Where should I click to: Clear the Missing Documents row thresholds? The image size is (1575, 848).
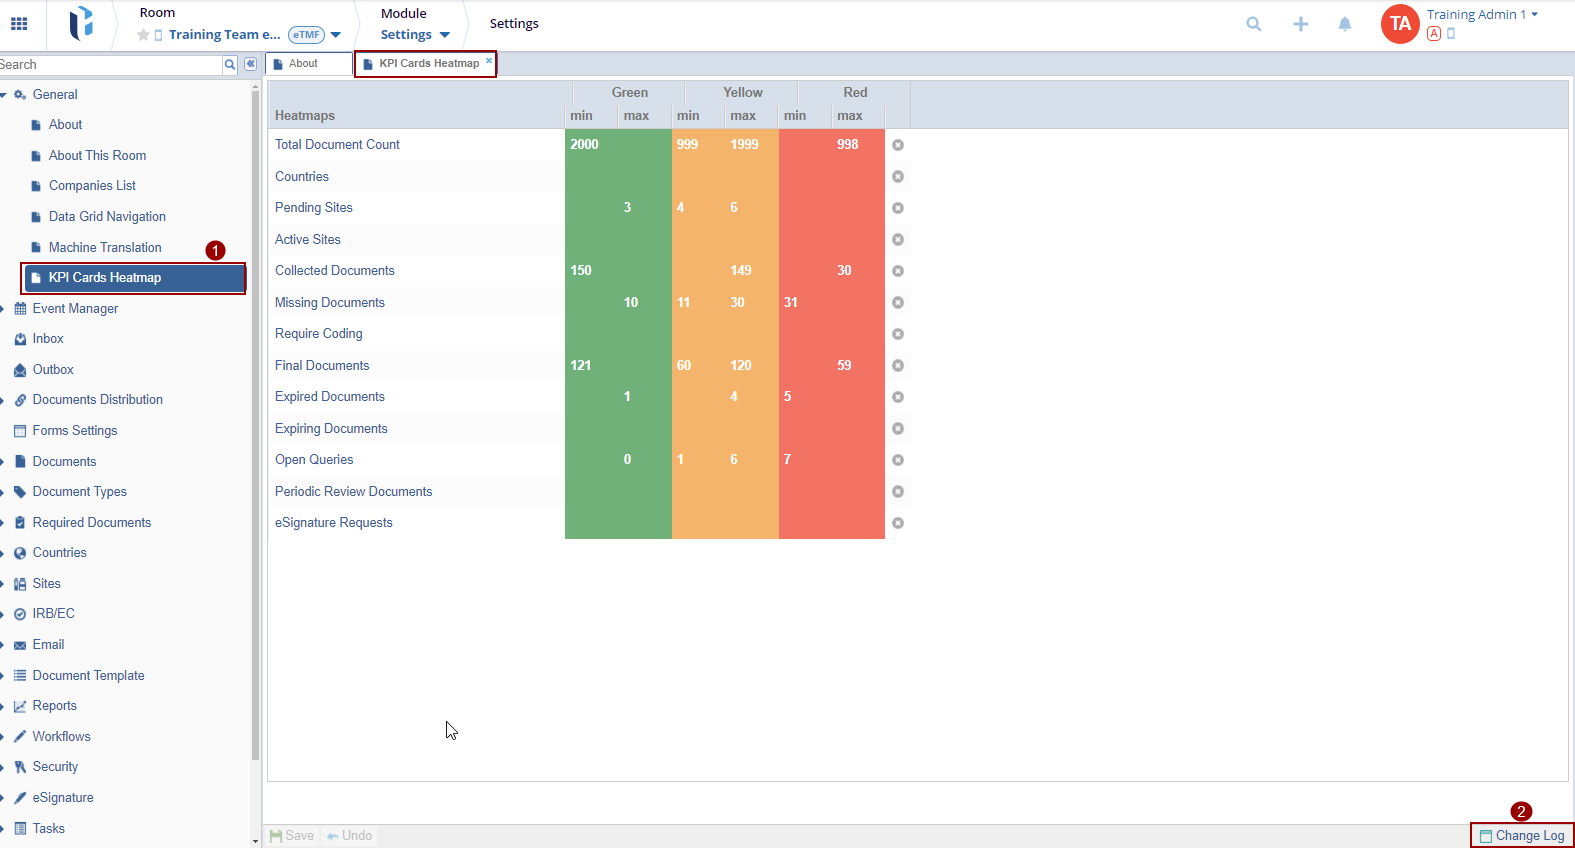coord(898,303)
